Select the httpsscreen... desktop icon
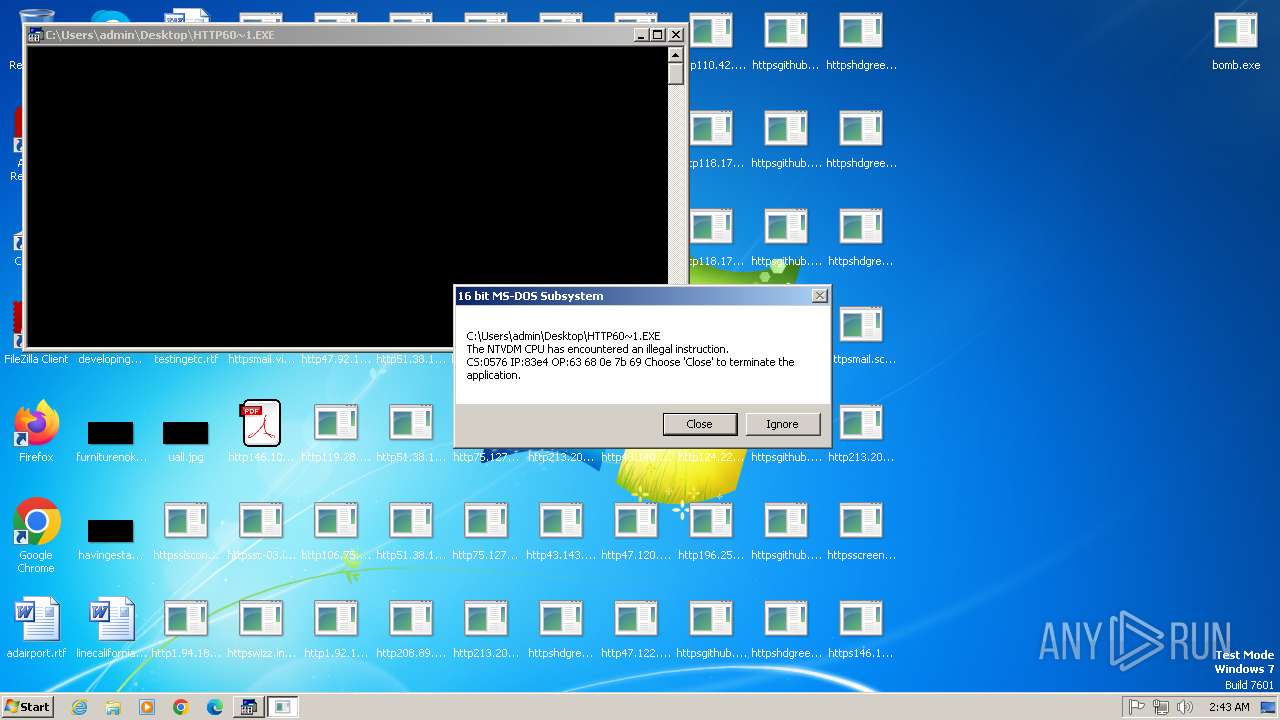Image resolution: width=1280 pixels, height=720 pixels. (x=861, y=530)
